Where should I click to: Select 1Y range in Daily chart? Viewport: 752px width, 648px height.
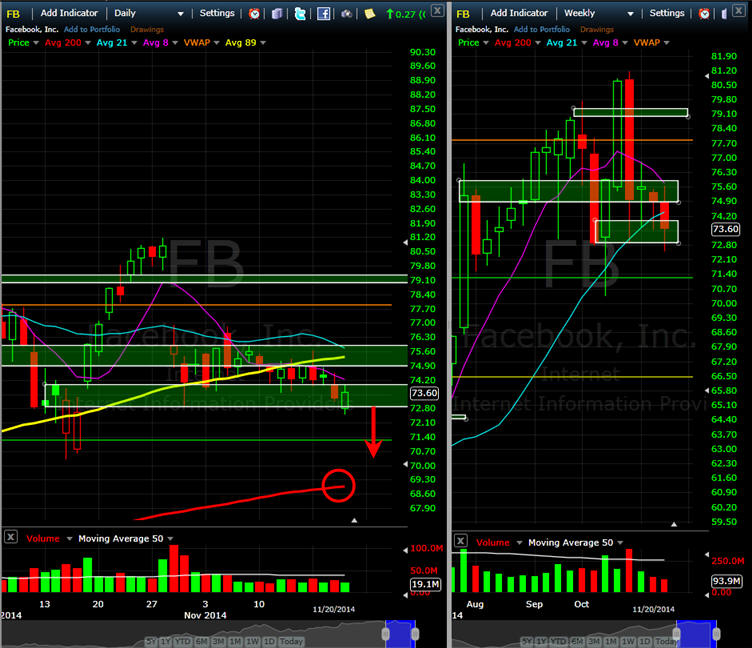point(165,641)
